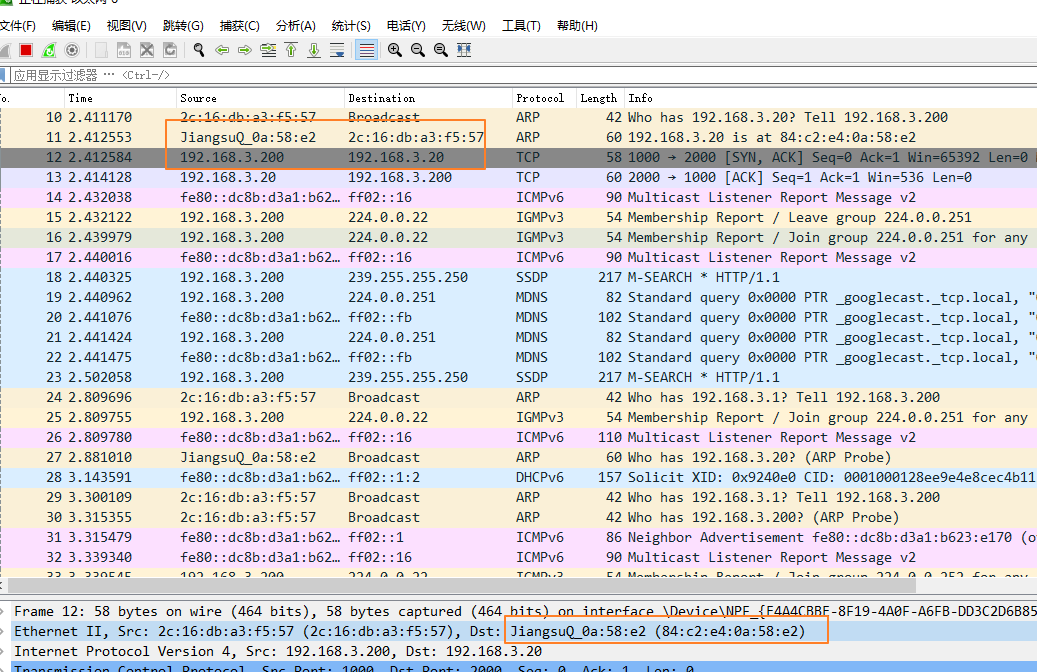This screenshot has width=1037, height=672.
Task: Sort packets by Protocol column header
Action: tap(540, 98)
